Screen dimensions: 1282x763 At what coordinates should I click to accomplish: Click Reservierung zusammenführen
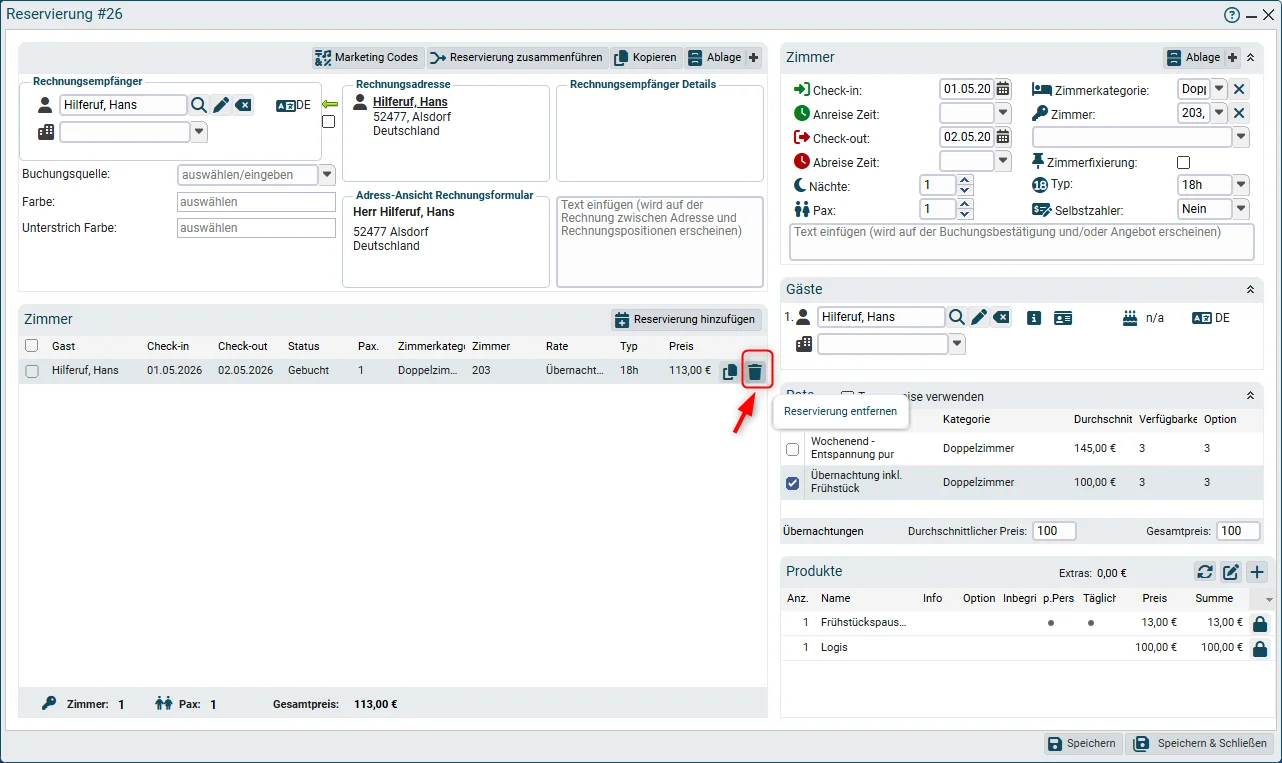click(516, 57)
